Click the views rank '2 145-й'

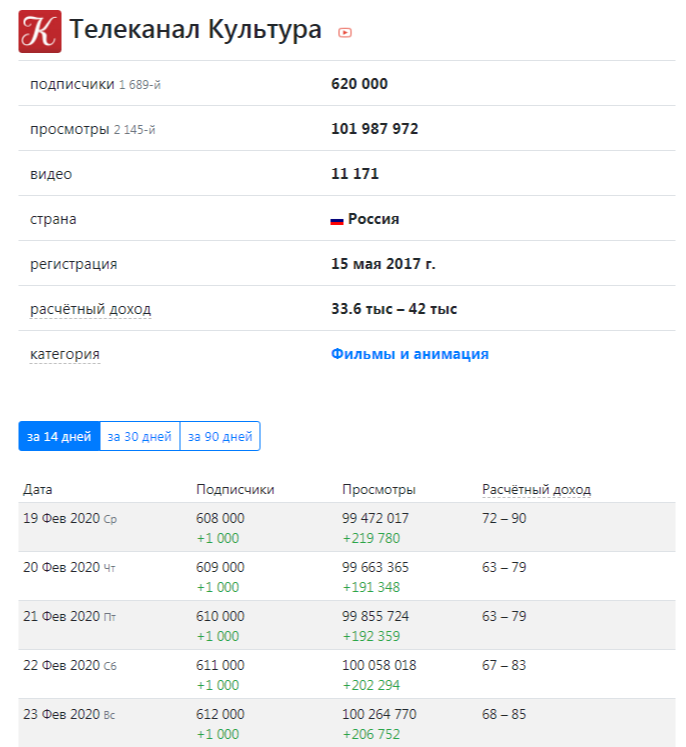134,130
